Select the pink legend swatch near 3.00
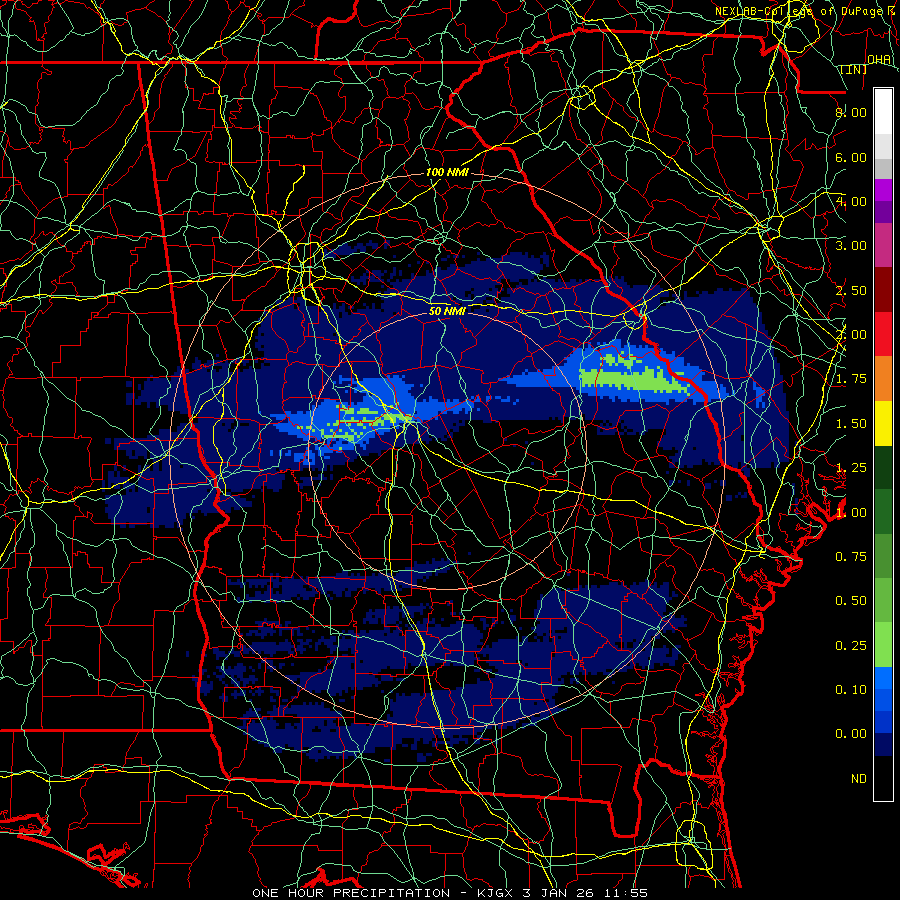The height and width of the screenshot is (900, 900). click(883, 246)
